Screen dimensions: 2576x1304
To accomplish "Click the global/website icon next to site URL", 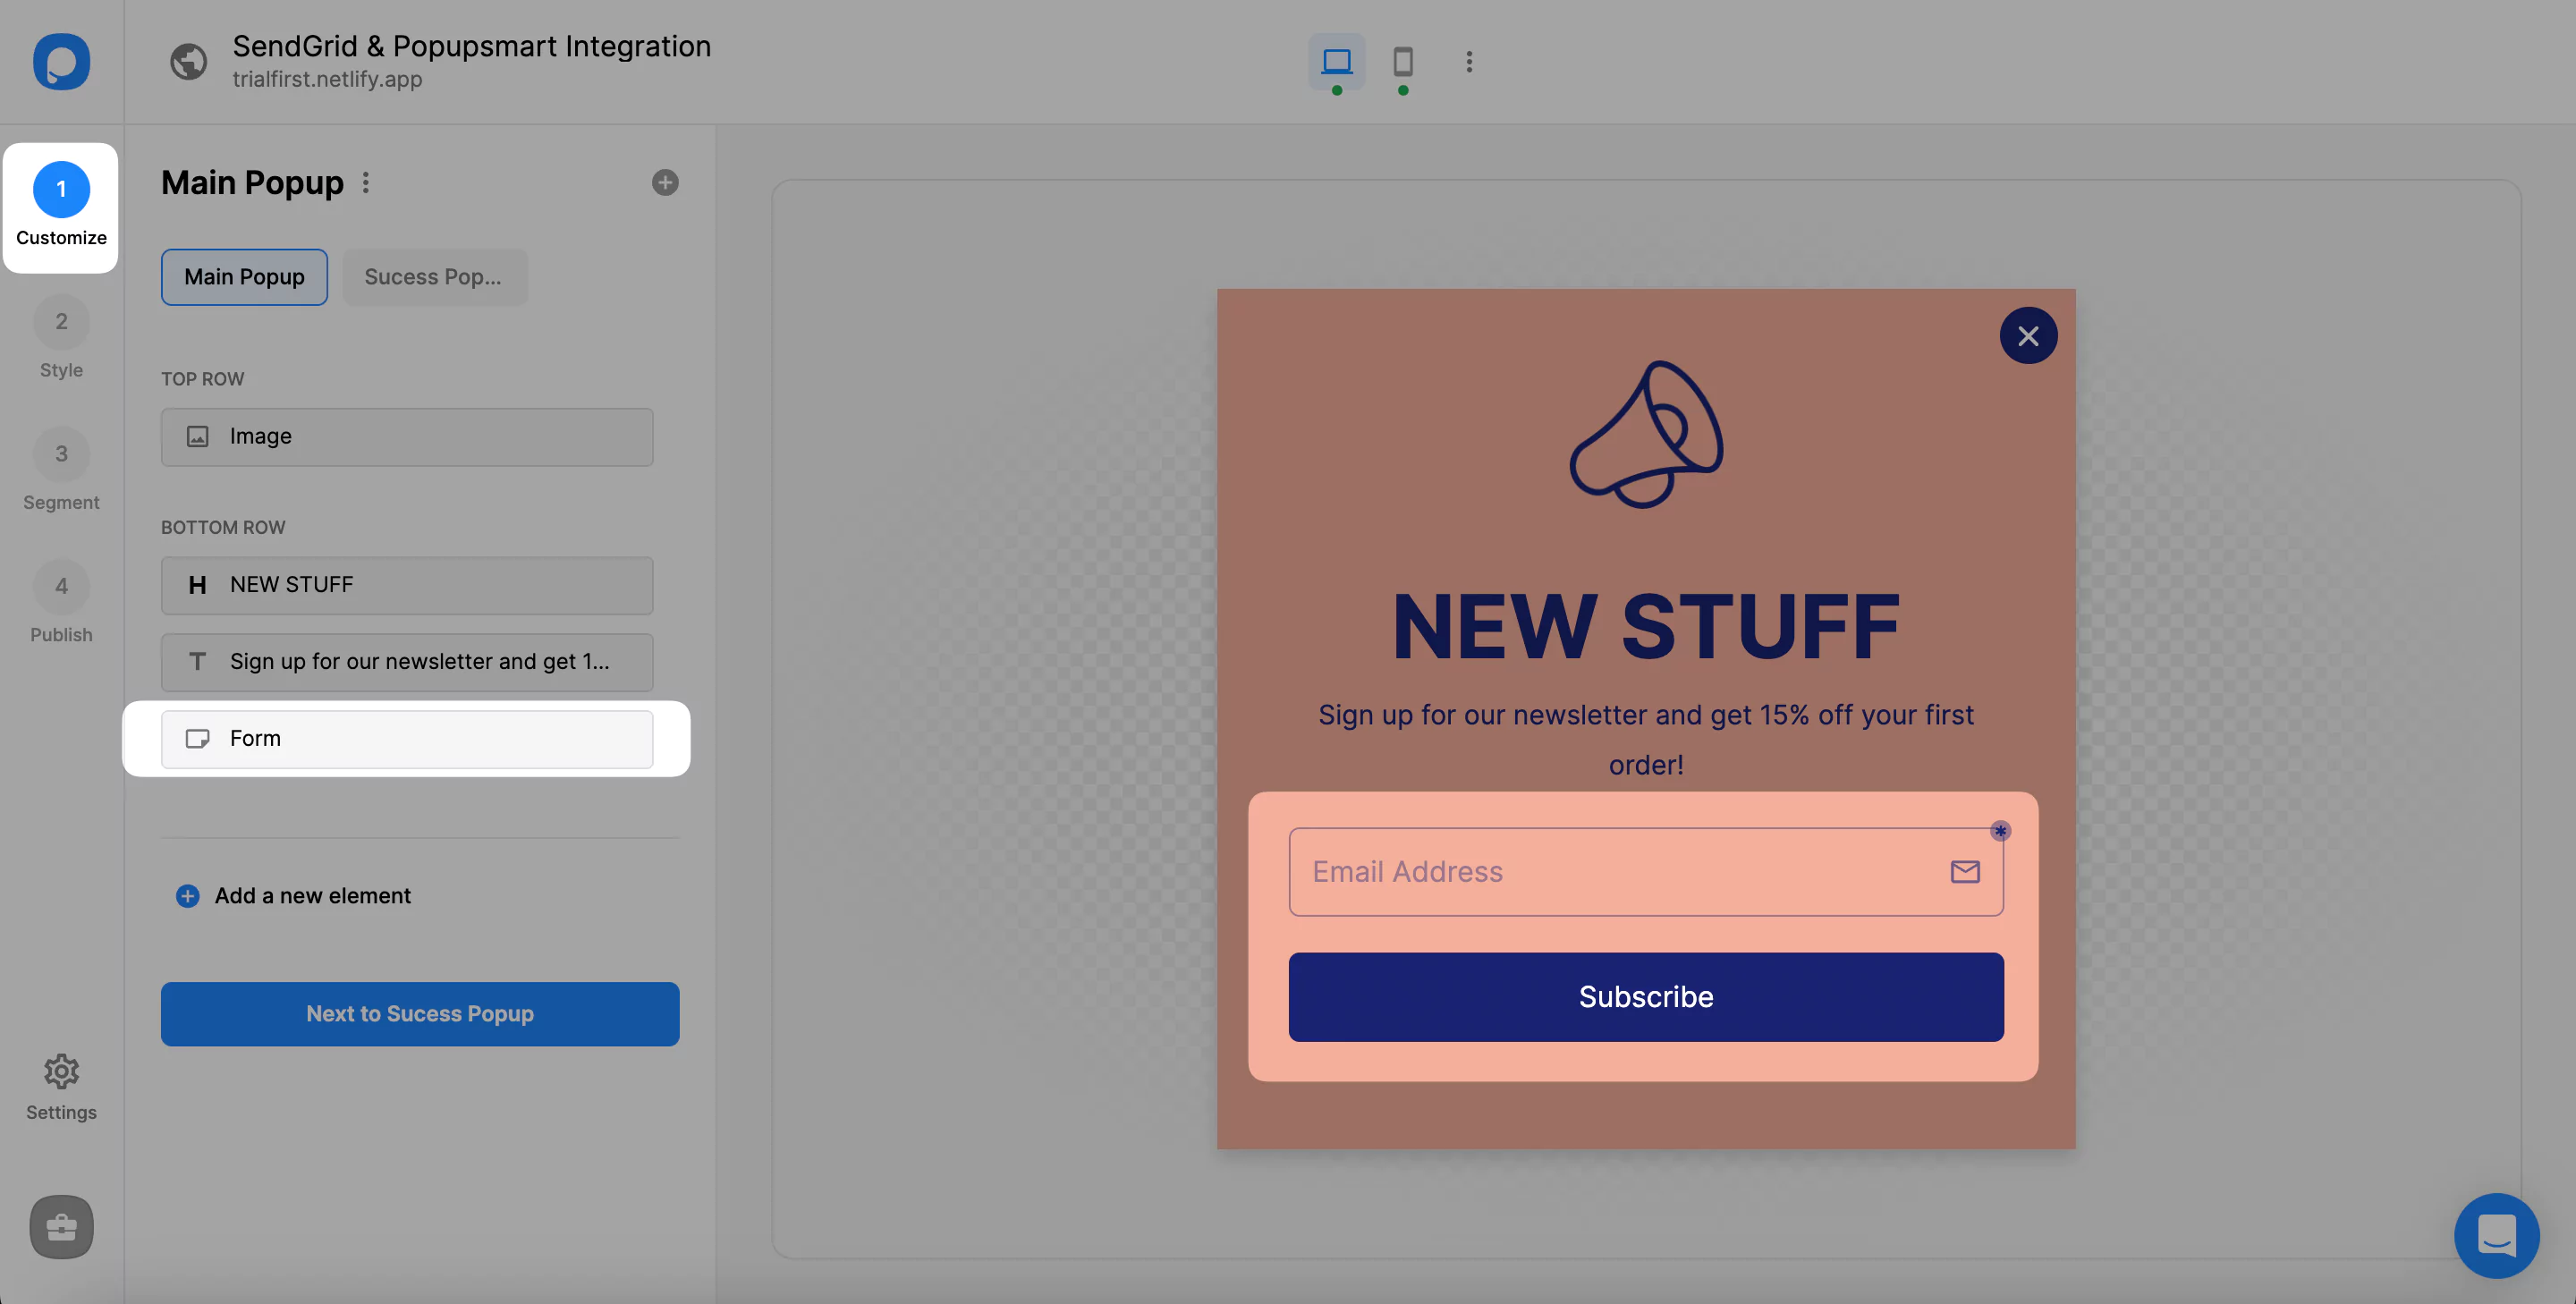I will pyautogui.click(x=188, y=62).
